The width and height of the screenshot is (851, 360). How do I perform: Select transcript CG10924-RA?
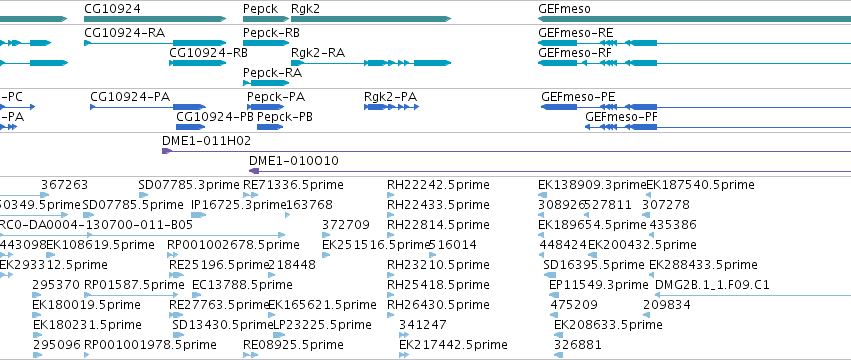click(155, 43)
